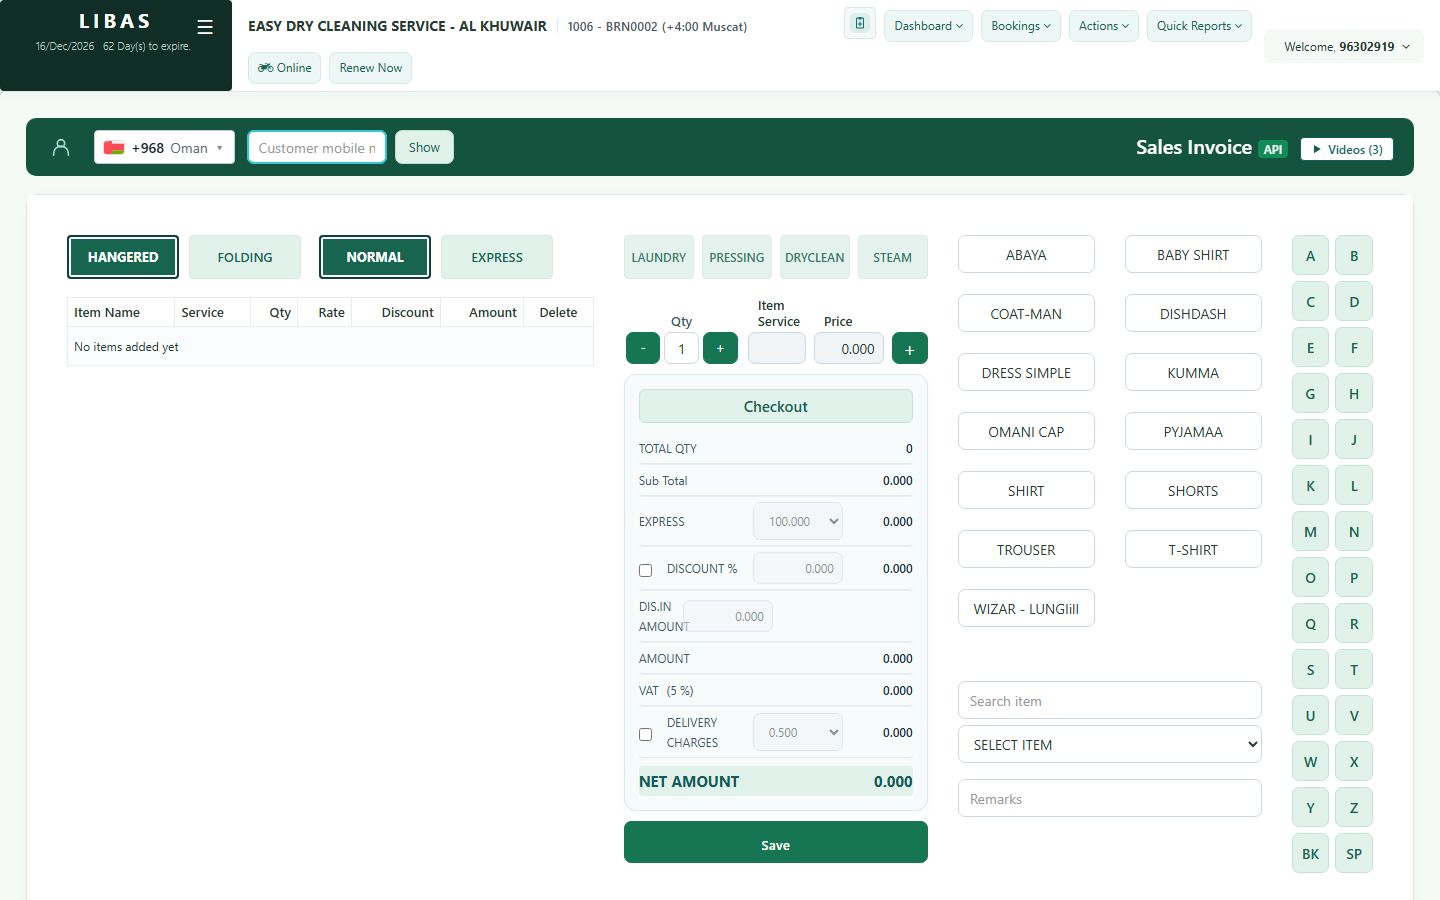This screenshot has height=900, width=1440.
Task: Select NORMAL service speed
Action: [375, 257]
